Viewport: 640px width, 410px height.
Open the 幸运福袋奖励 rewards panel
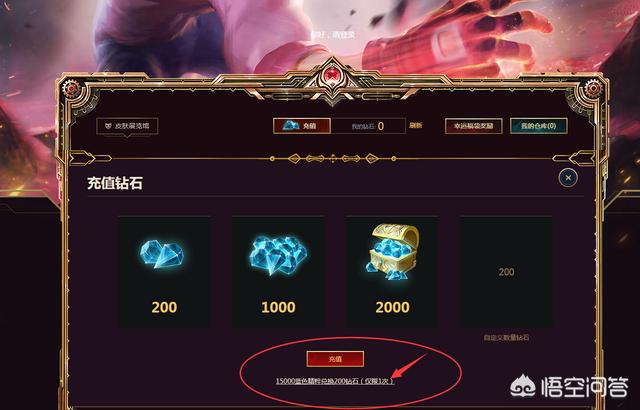(x=473, y=126)
